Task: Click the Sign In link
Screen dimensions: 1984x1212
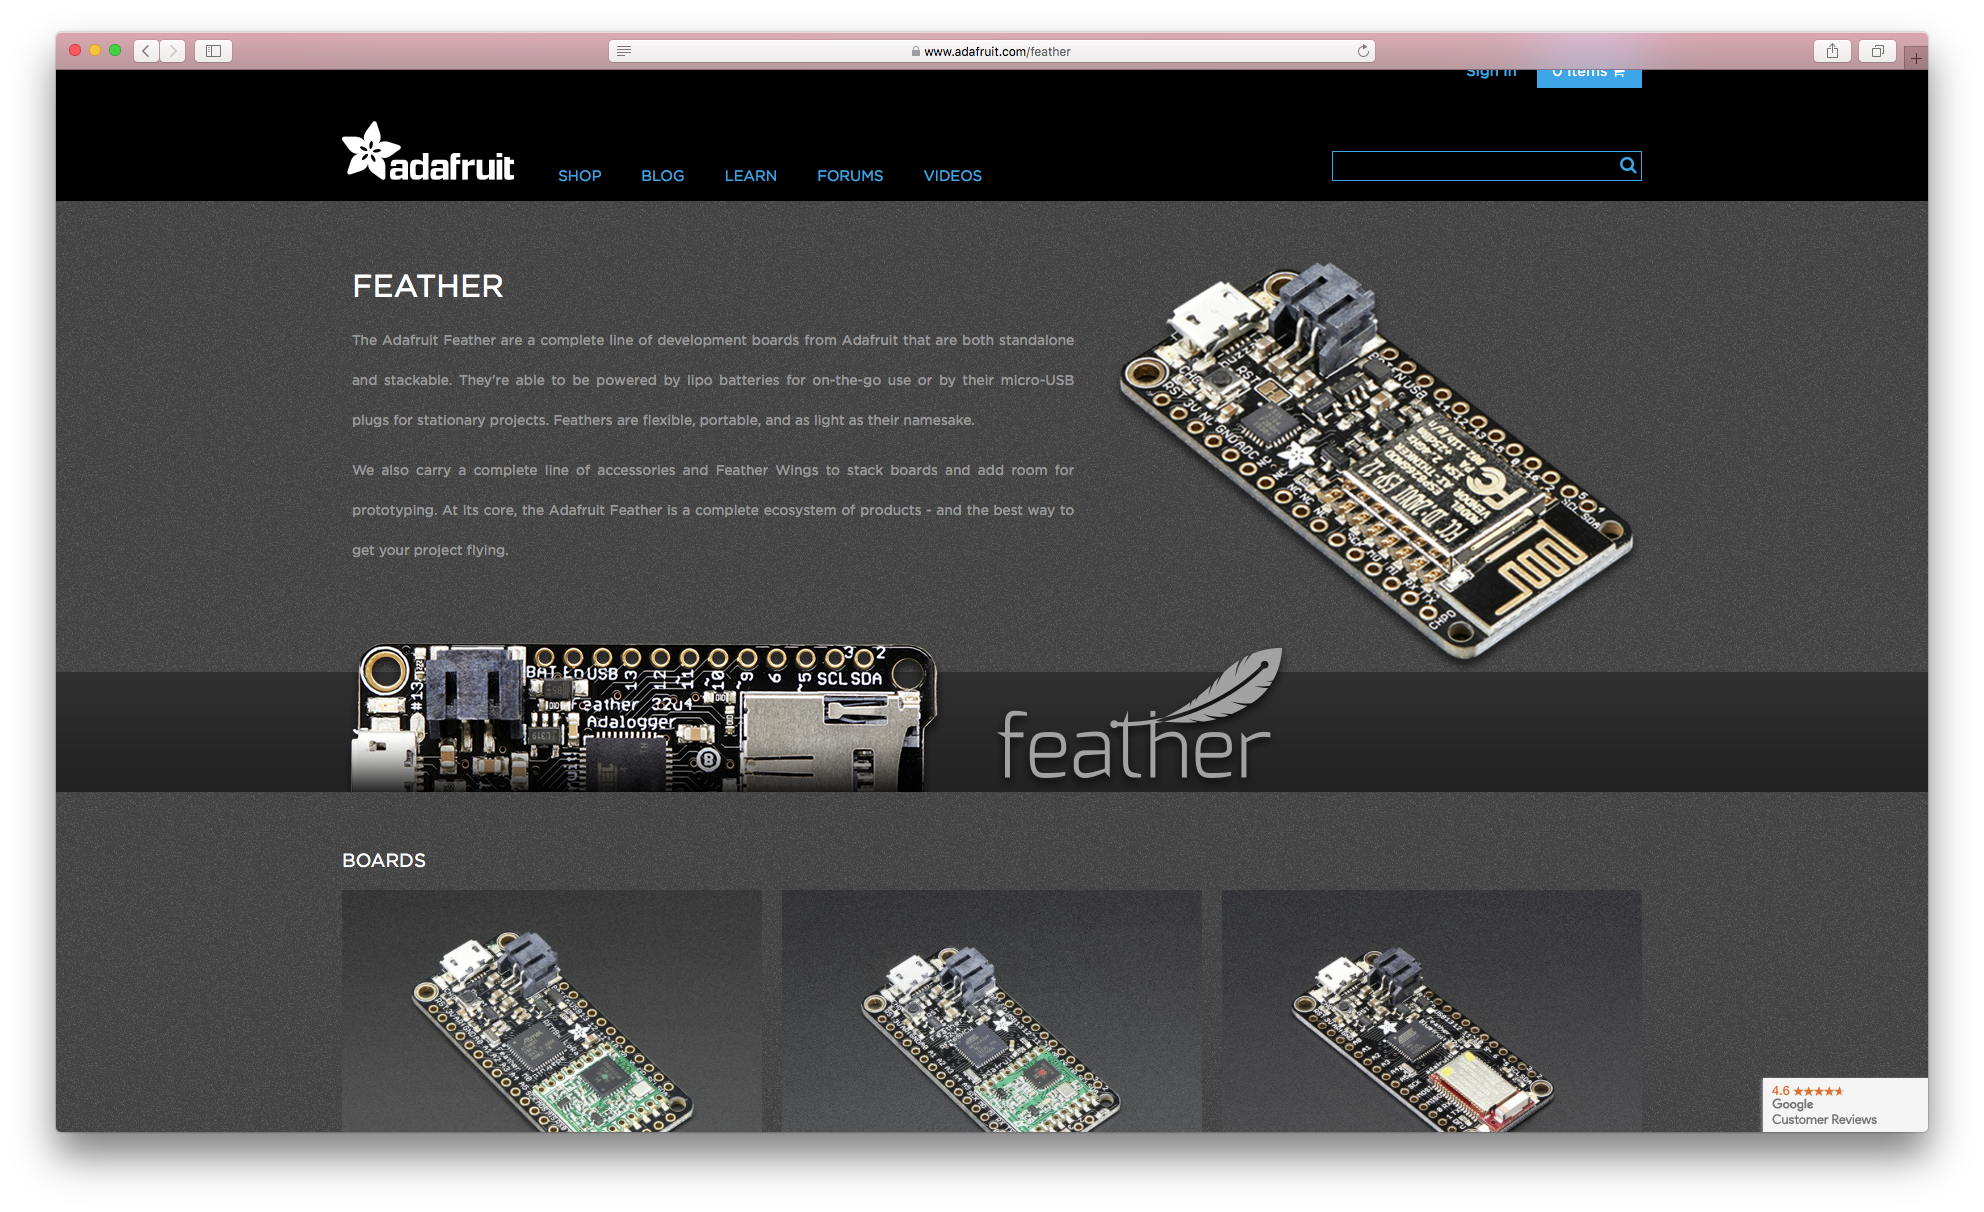Action: coord(1491,70)
